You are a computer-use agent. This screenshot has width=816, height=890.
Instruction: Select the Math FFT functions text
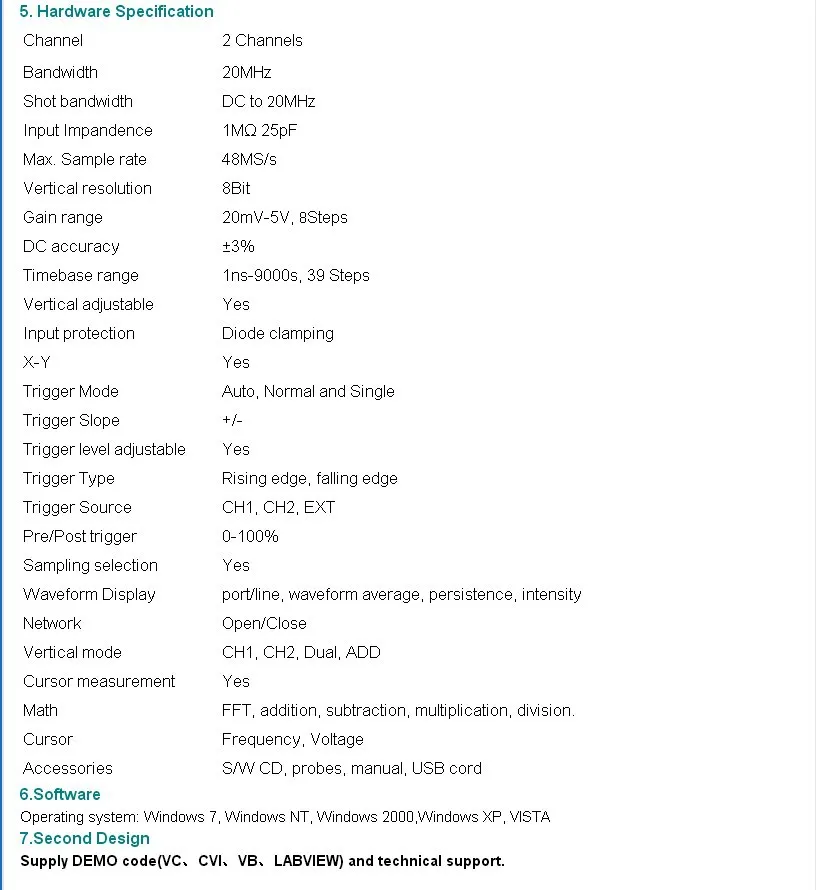[398, 711]
